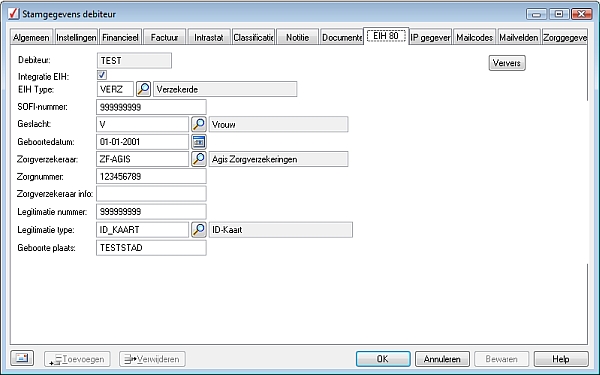Click the Stamgegevens debiteur window title
Image resolution: width=600 pixels, height=375 pixels.
[69, 14]
